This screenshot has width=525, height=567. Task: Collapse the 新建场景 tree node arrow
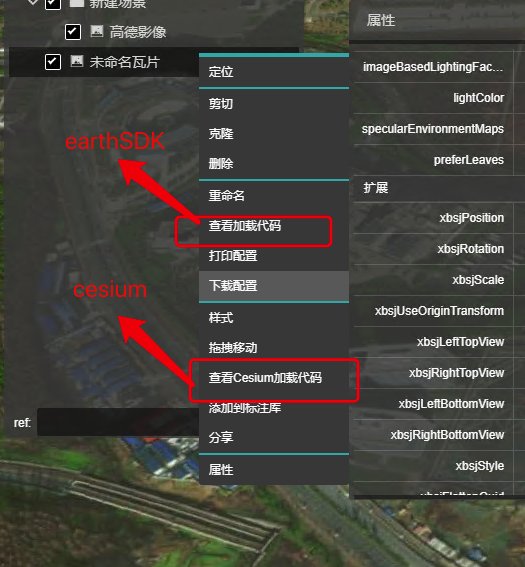(x=33, y=2)
